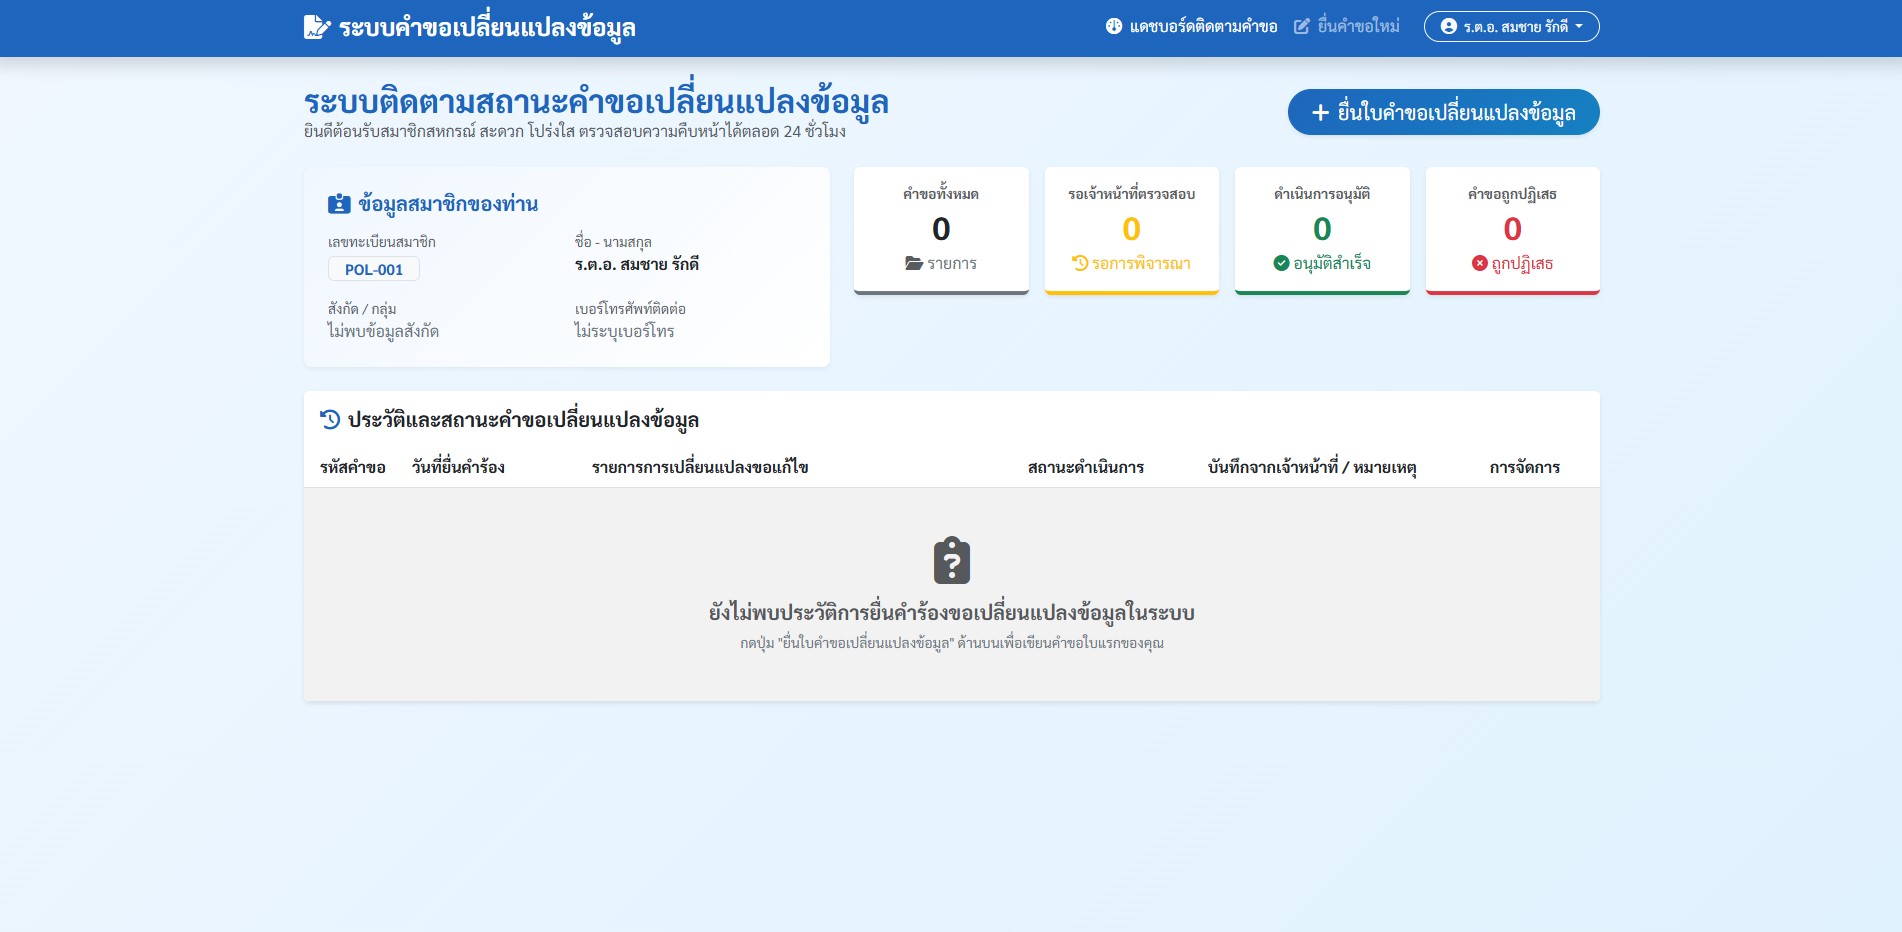The width and height of the screenshot is (1902, 932).
Task: Click the clock icon beside รอการพิจารณา
Action: [1080, 263]
